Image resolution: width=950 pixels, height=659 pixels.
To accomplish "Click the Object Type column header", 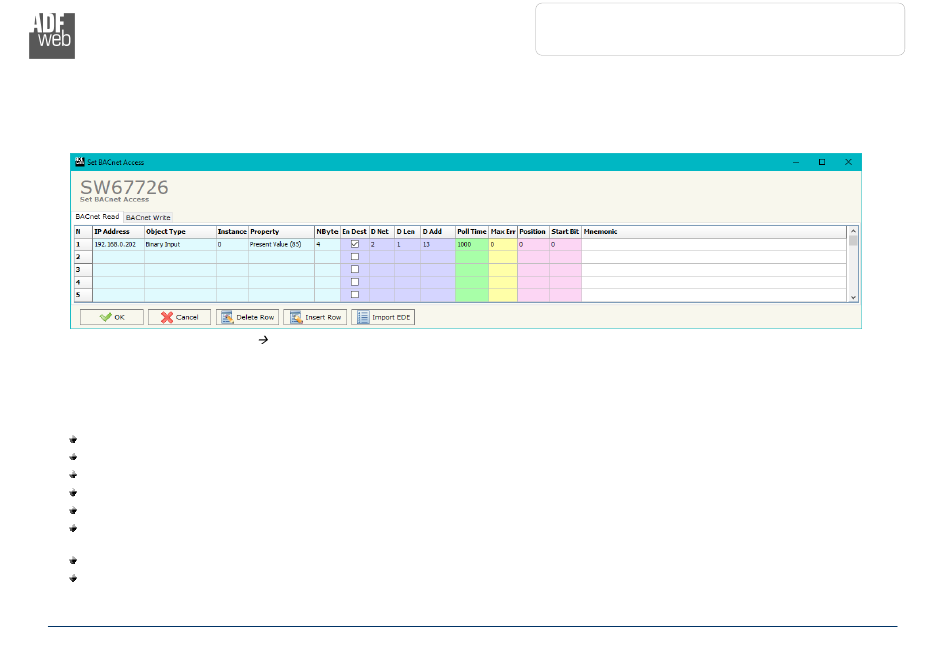I will click(x=180, y=232).
